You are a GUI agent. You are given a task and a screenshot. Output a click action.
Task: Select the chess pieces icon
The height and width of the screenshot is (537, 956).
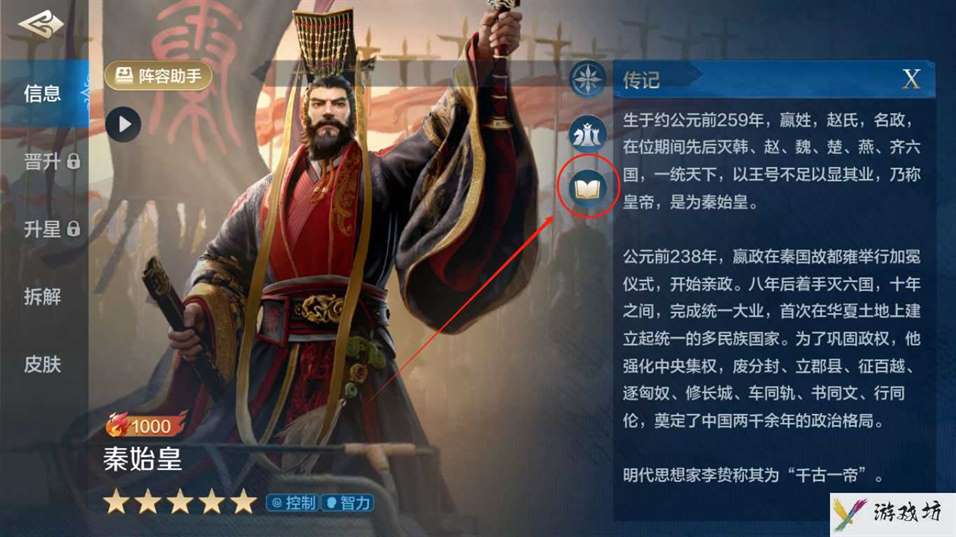(x=588, y=134)
